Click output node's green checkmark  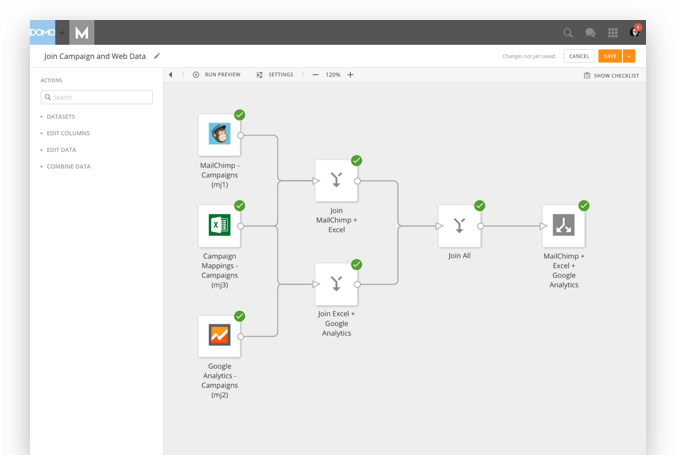tap(584, 206)
